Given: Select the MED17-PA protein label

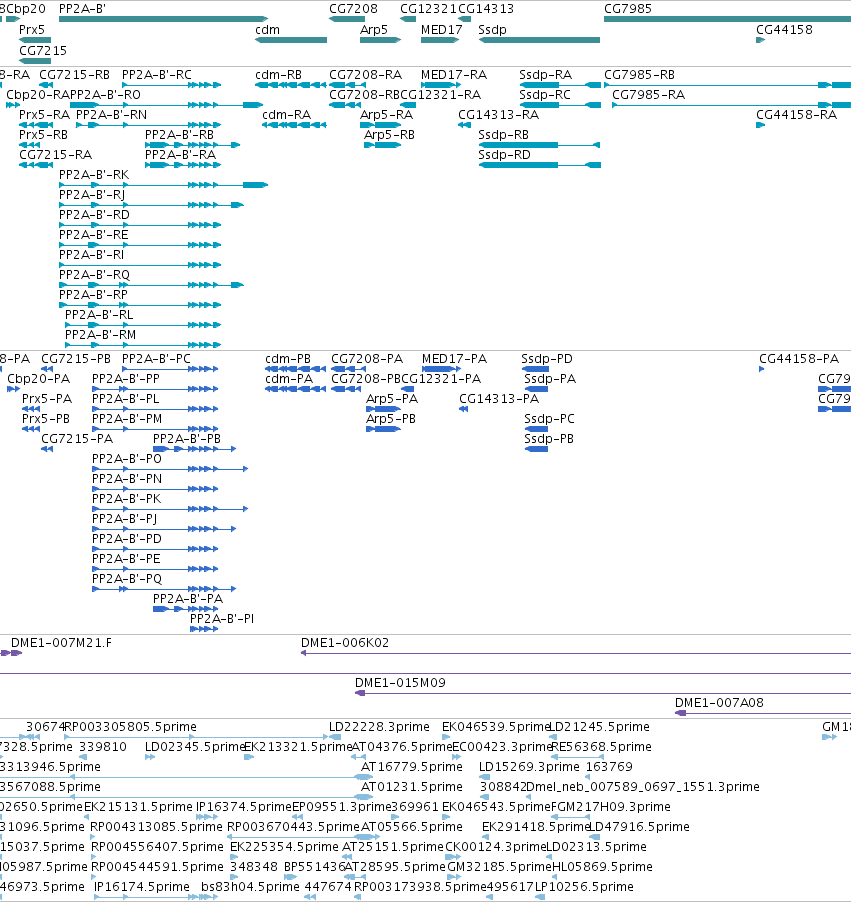Looking at the screenshot, I should pos(454,358).
